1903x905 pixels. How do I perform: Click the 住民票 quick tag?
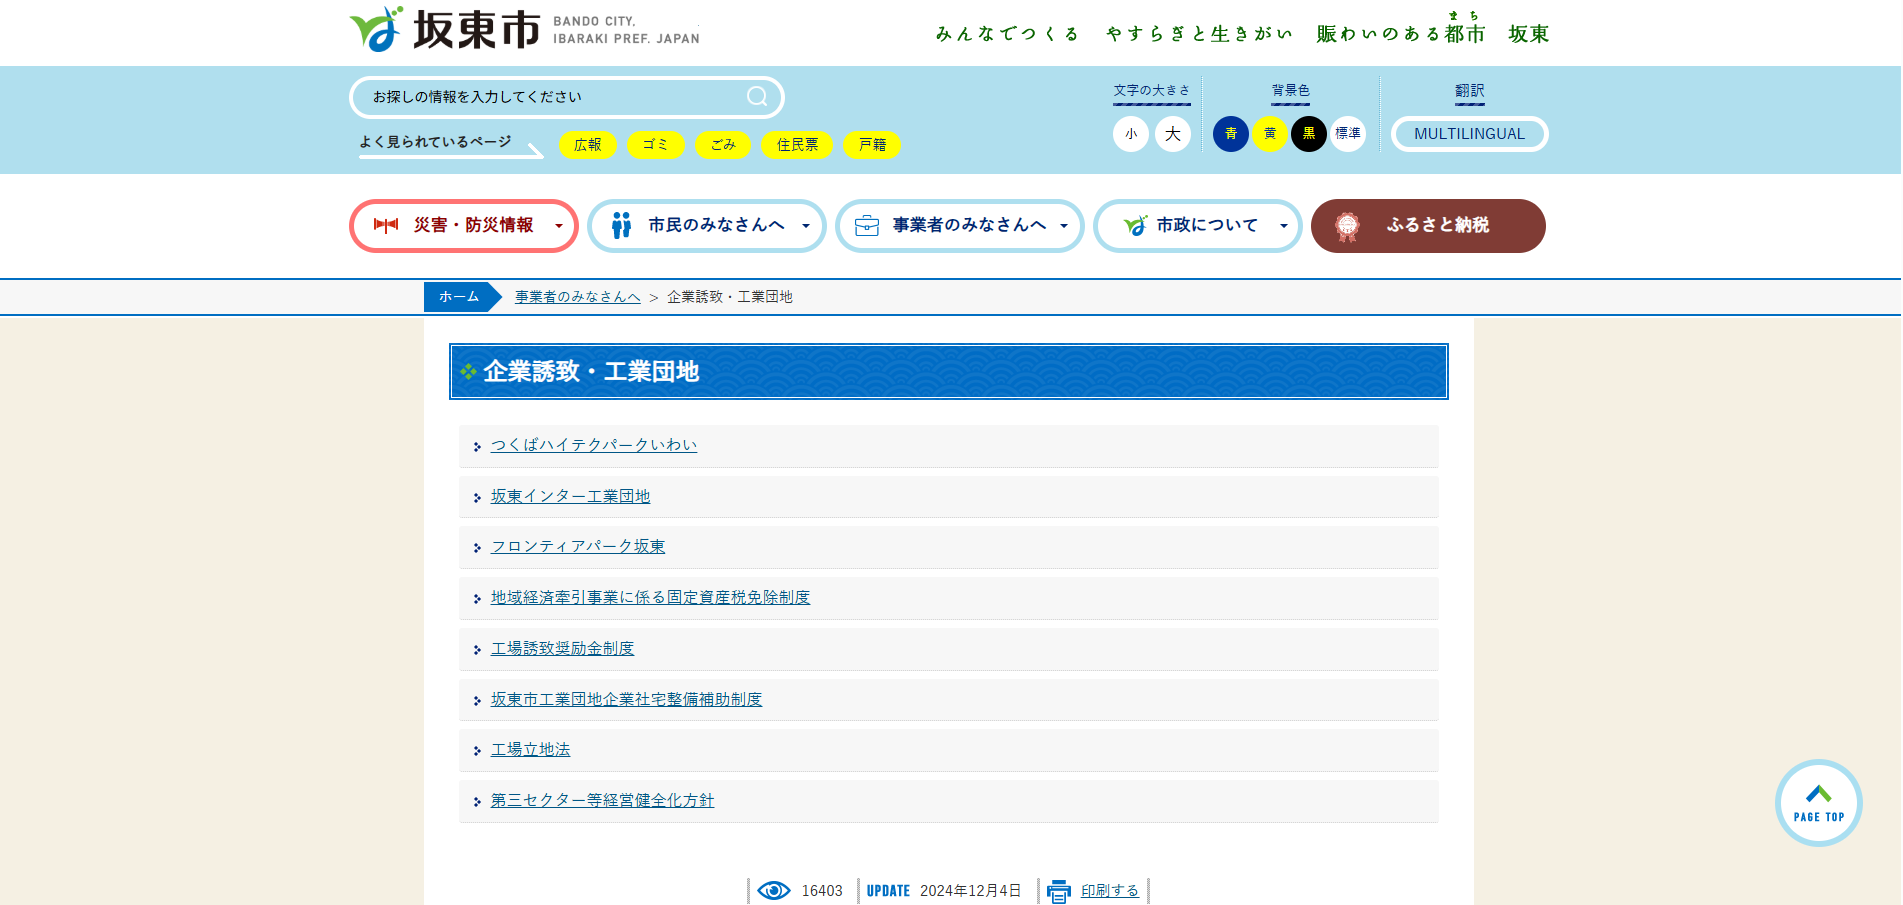(x=797, y=145)
